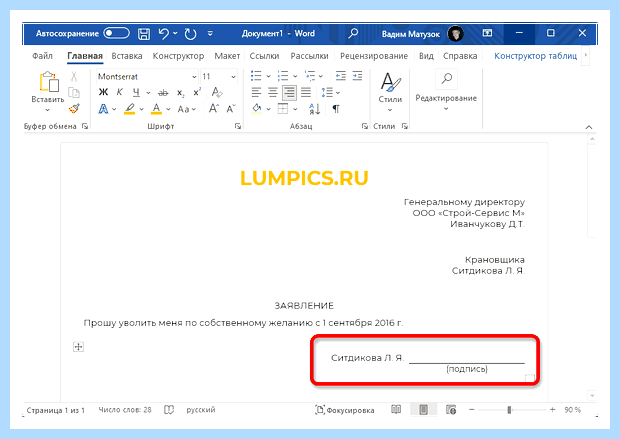Open the Редактирование editing button
Viewport: 620px width, 439px height.
pyautogui.click(x=446, y=91)
